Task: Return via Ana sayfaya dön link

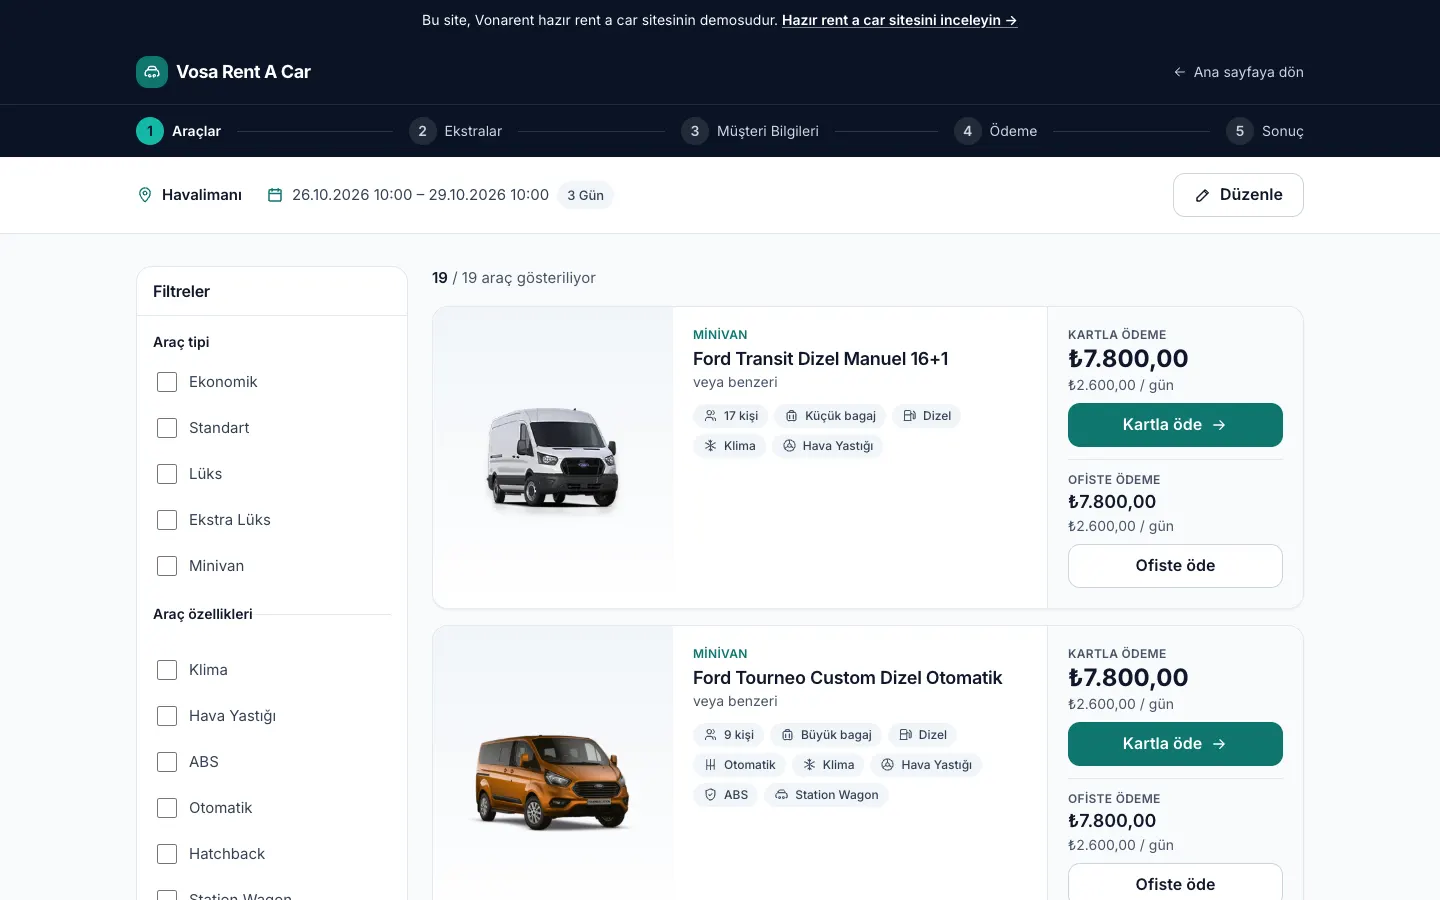Action: [1238, 72]
